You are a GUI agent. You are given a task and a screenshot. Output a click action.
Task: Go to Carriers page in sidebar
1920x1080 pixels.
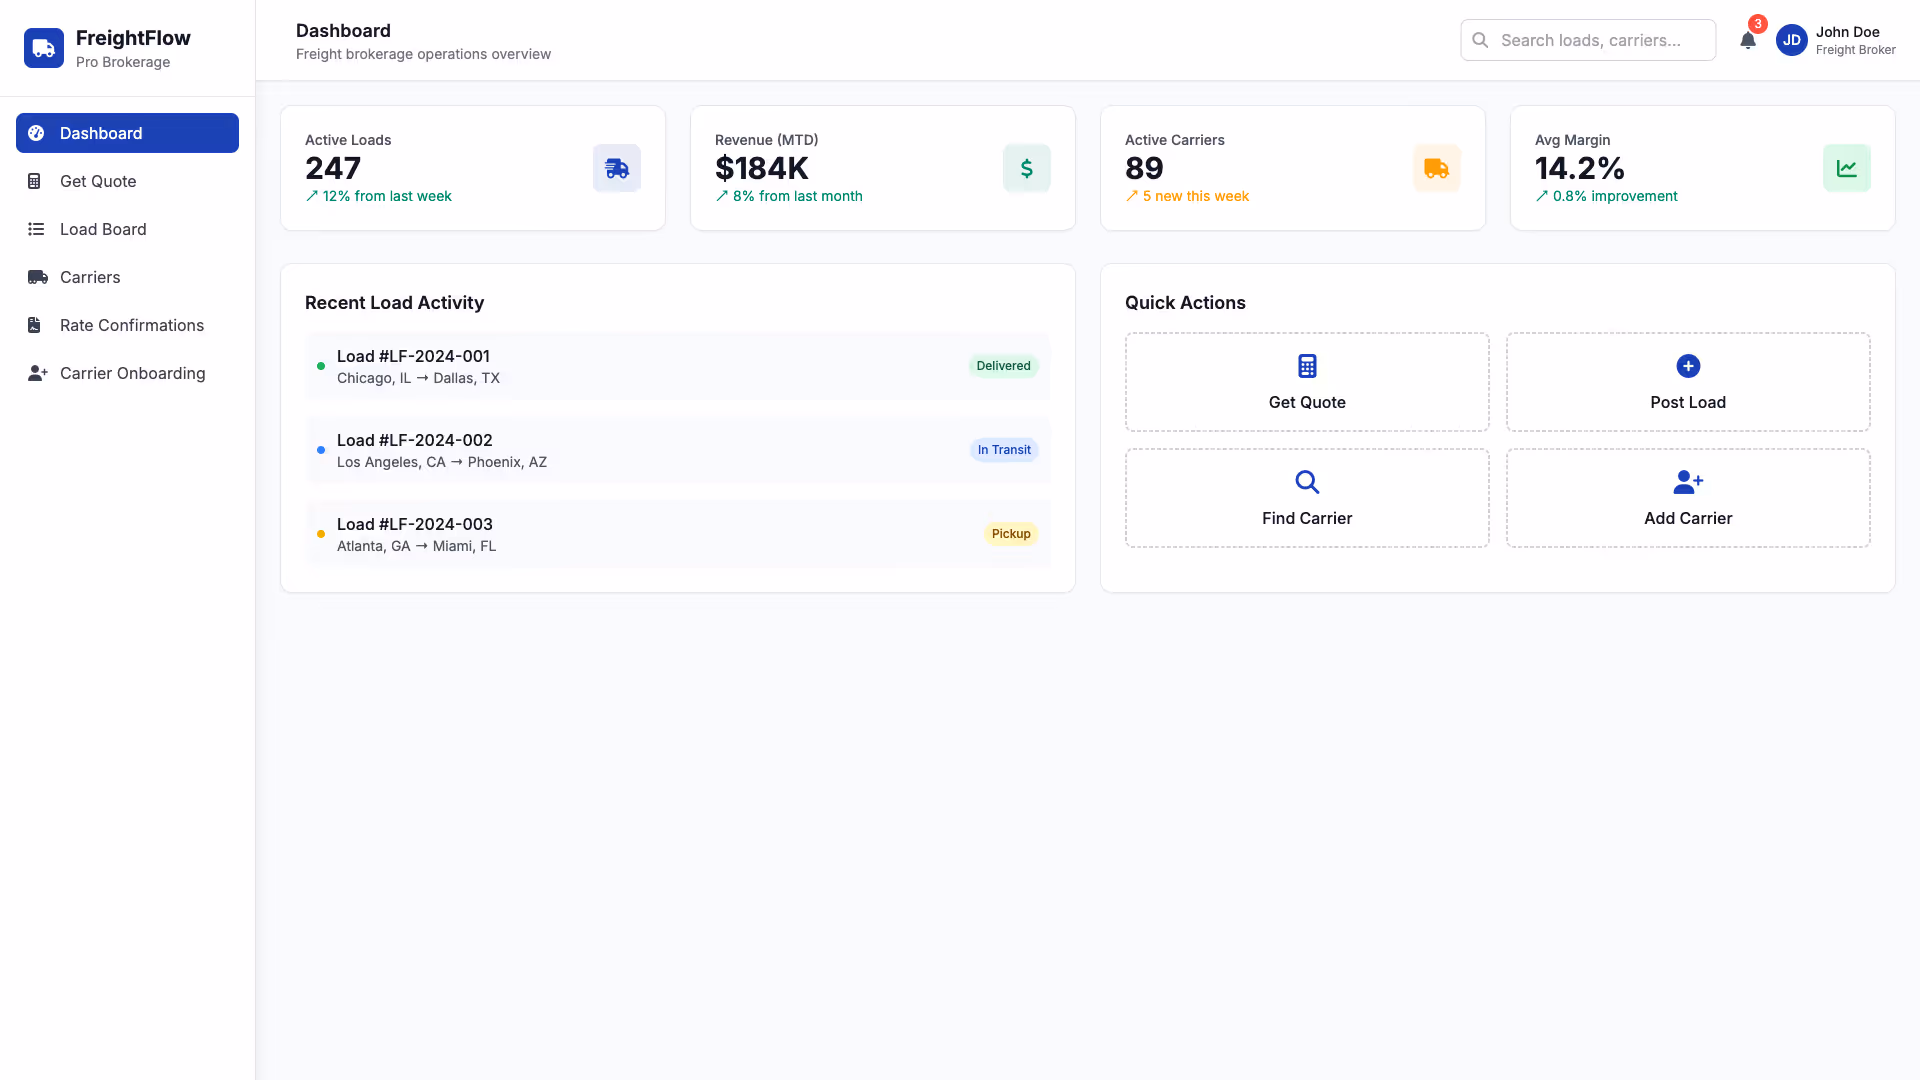pos(90,277)
